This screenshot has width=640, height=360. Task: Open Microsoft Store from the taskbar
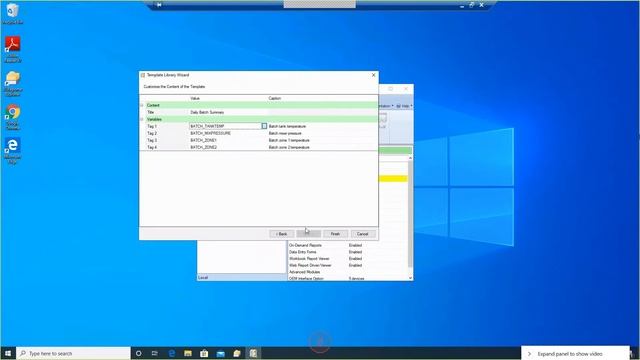pos(204,353)
